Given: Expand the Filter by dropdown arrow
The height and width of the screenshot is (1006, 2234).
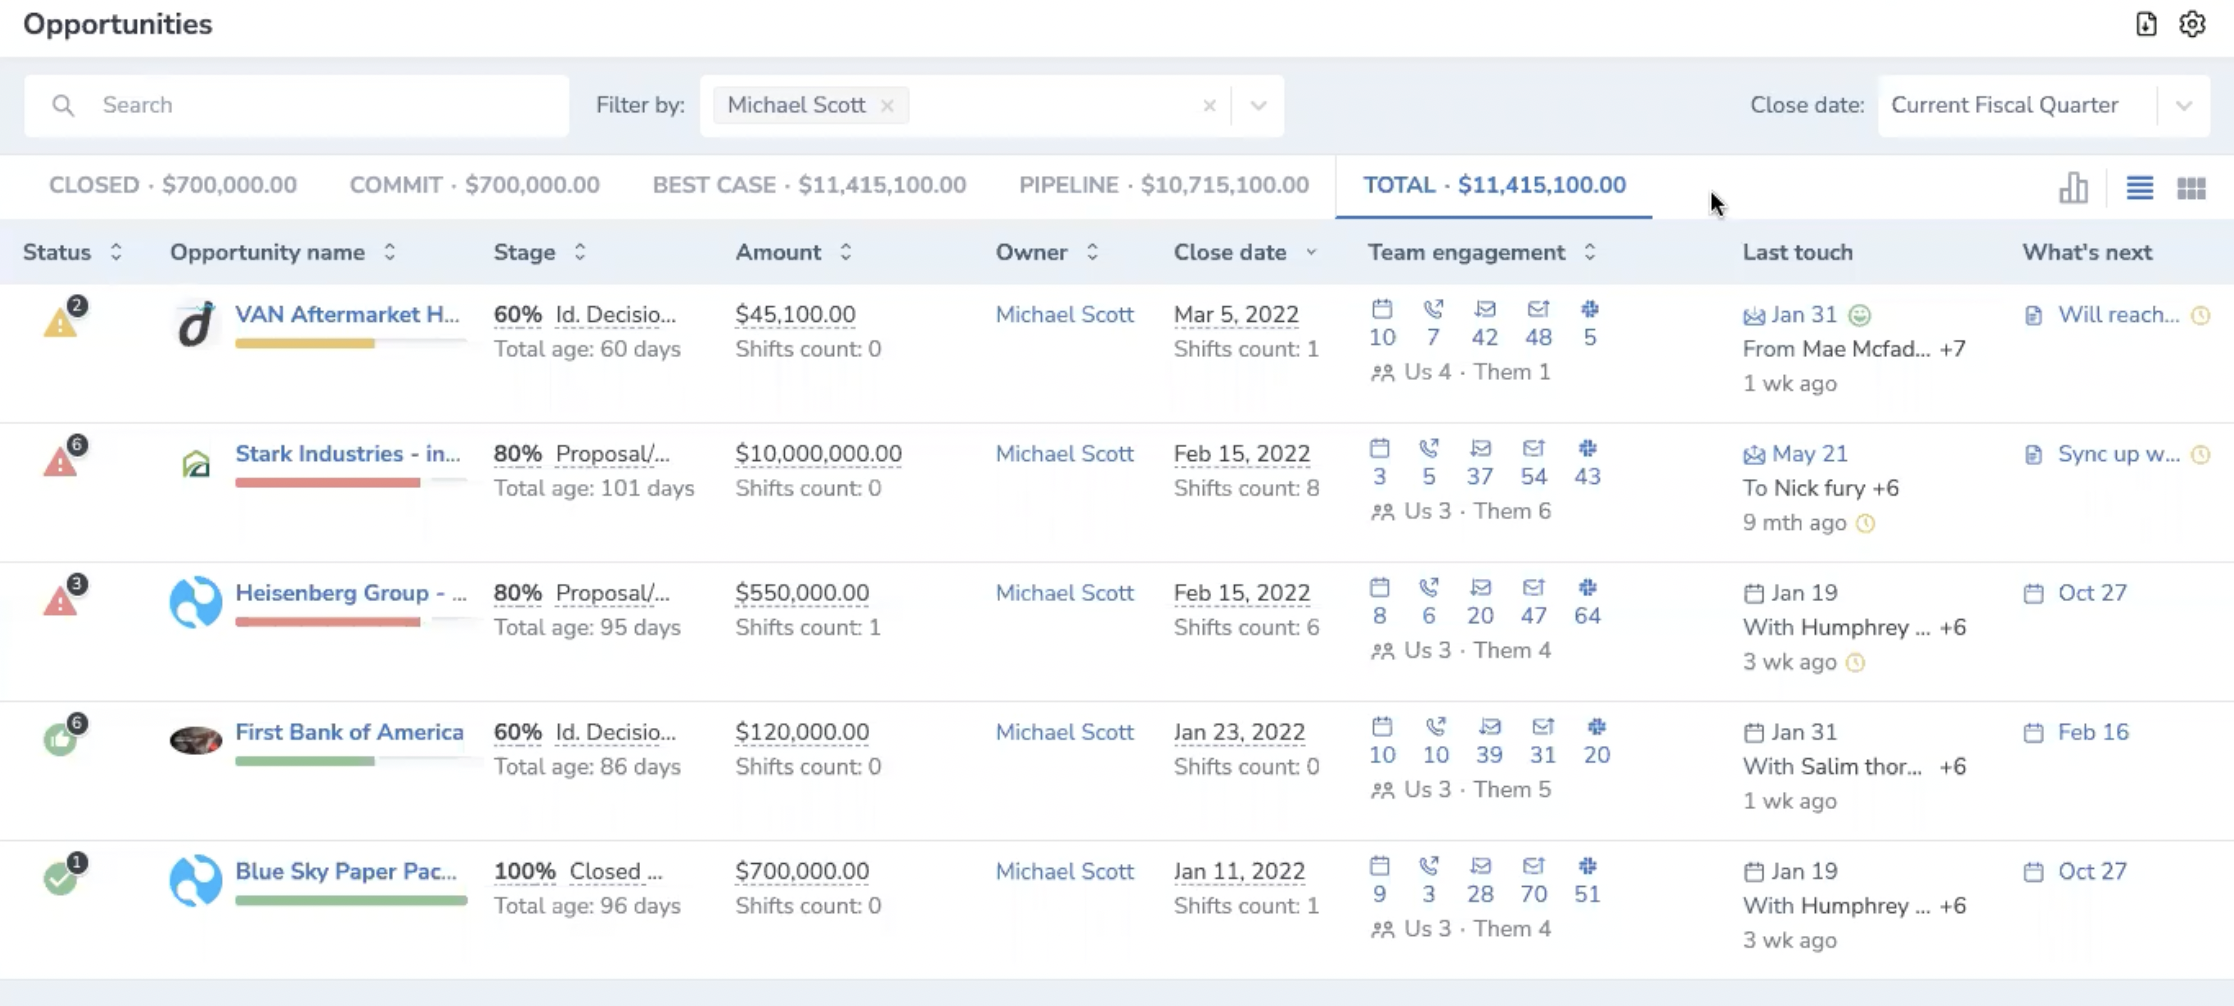Looking at the screenshot, I should (1258, 105).
